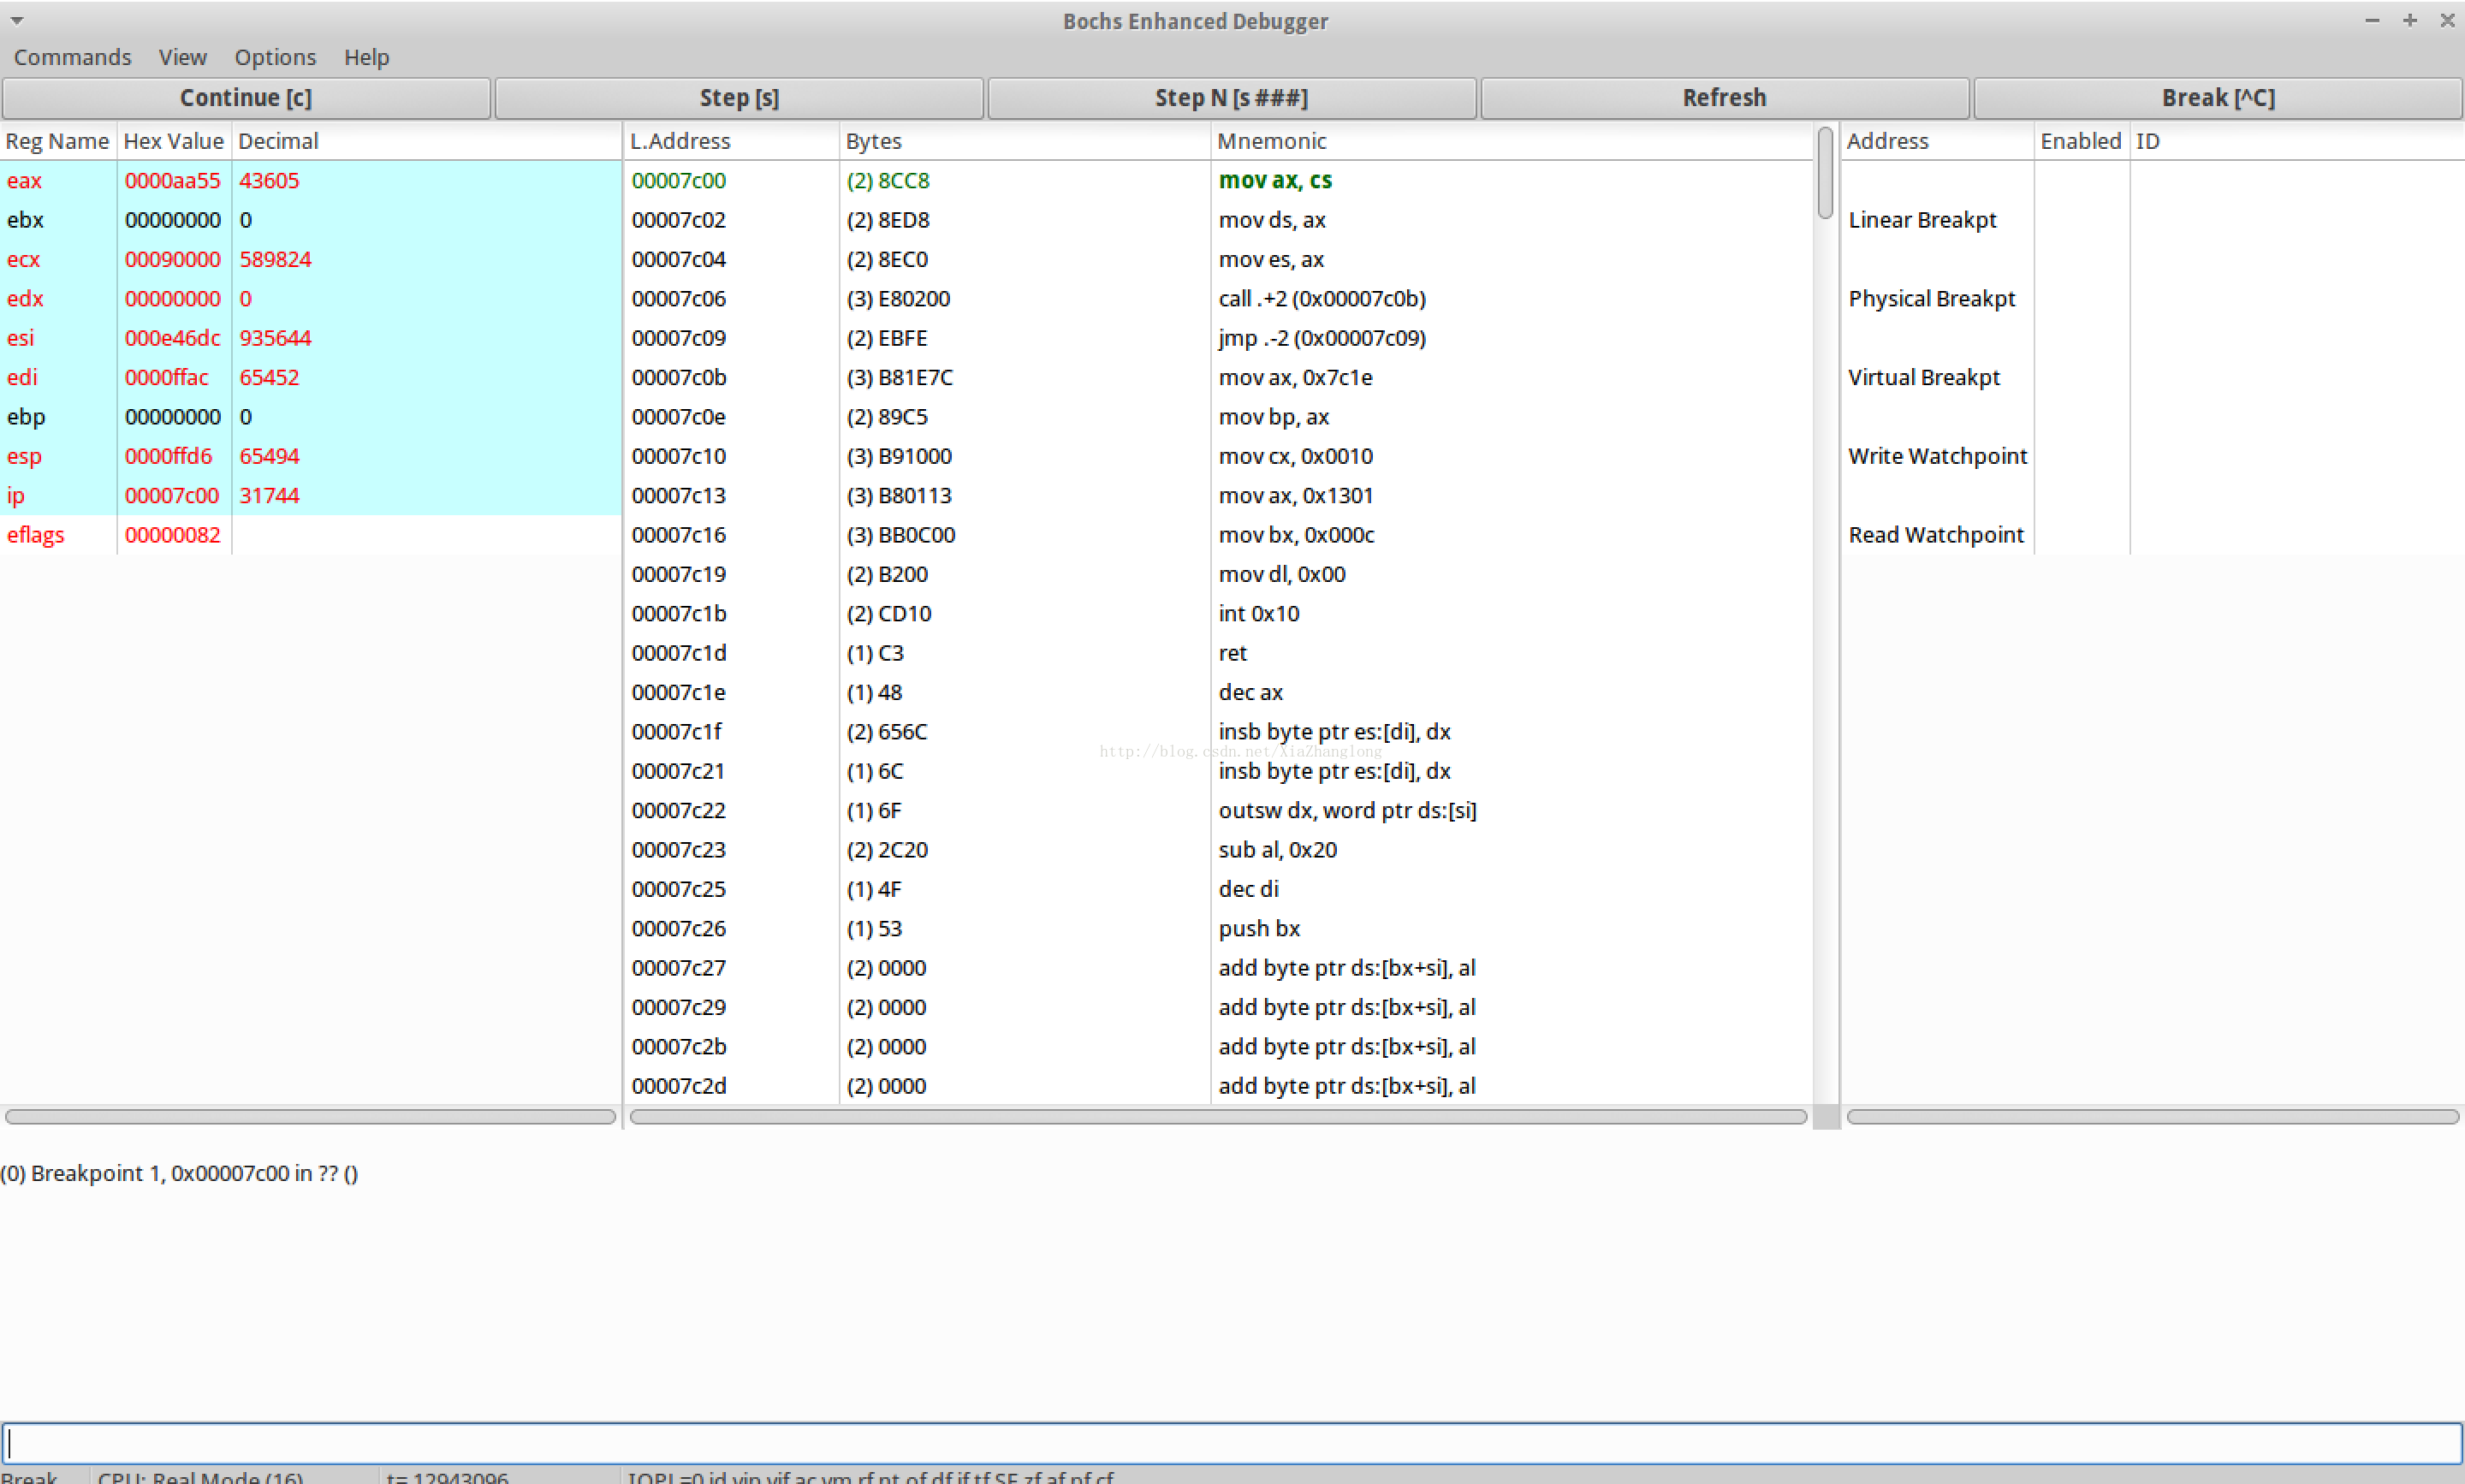Focus the debugger command input field

coord(1232,1443)
